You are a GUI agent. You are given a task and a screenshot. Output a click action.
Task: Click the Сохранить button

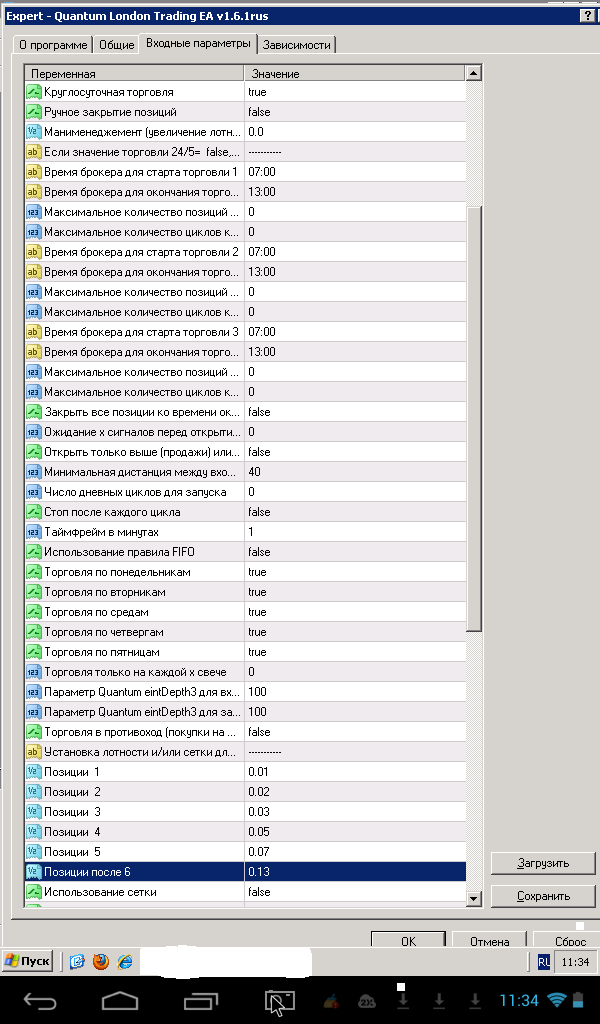pyautogui.click(x=543, y=896)
